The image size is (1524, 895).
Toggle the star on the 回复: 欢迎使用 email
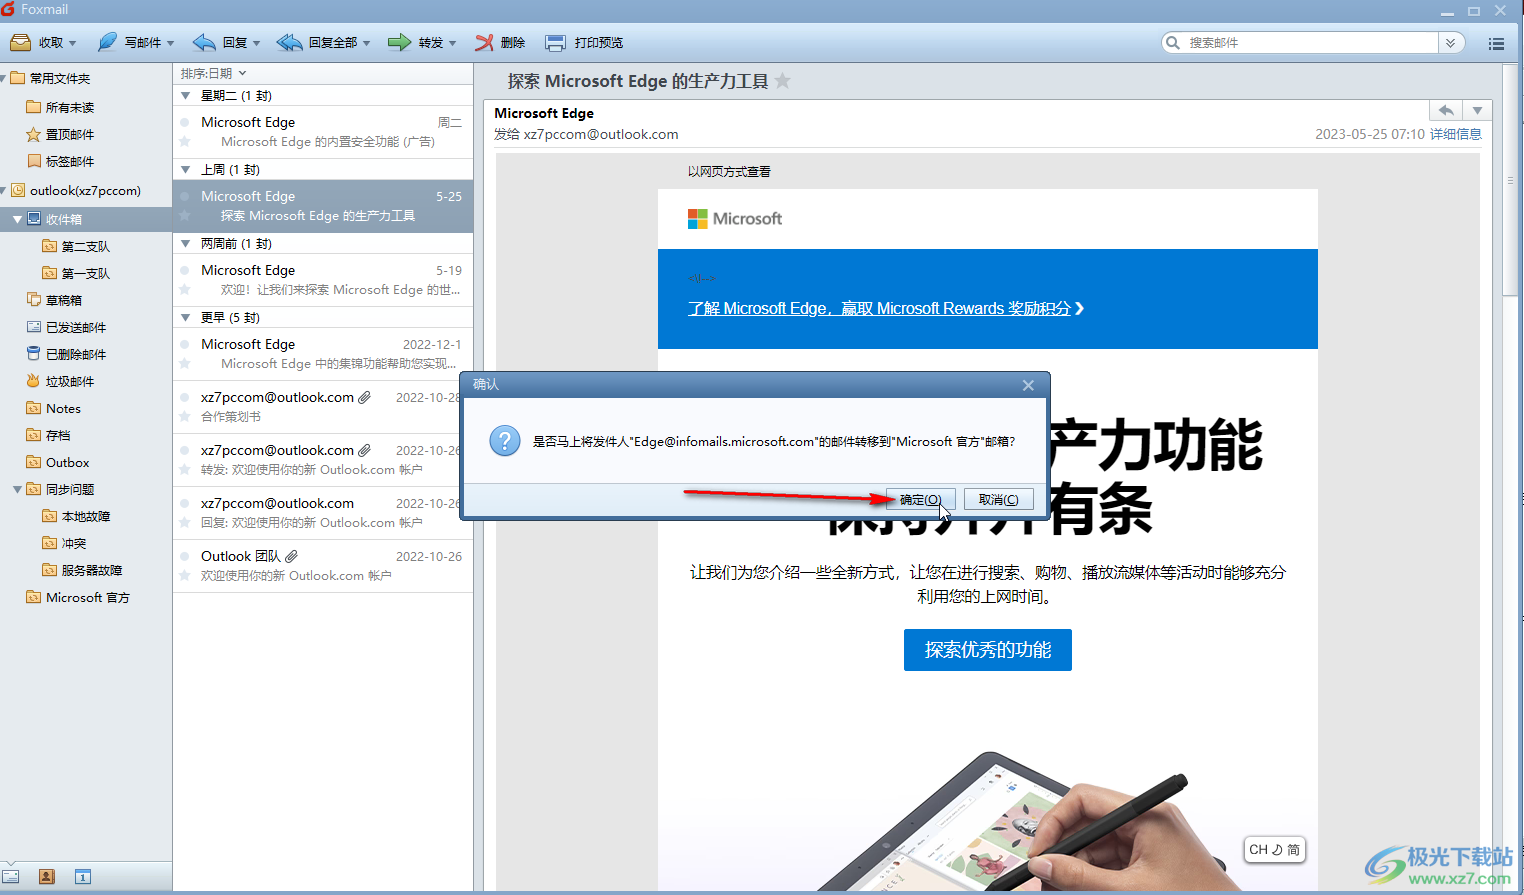(185, 523)
